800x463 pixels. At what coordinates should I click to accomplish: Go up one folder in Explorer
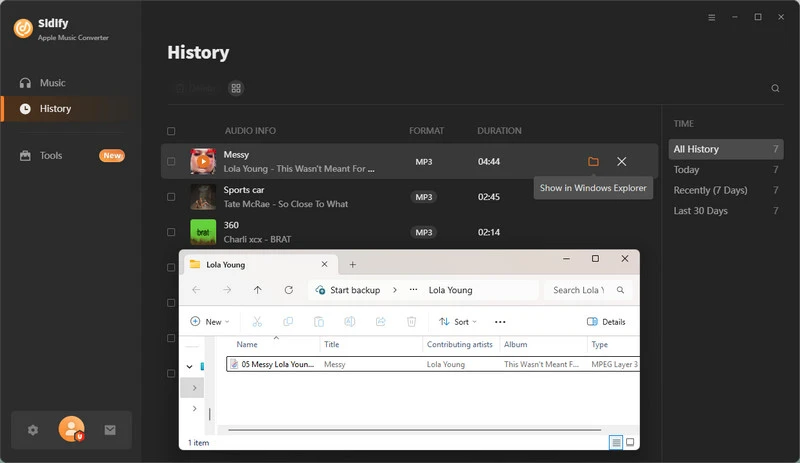[258, 290]
